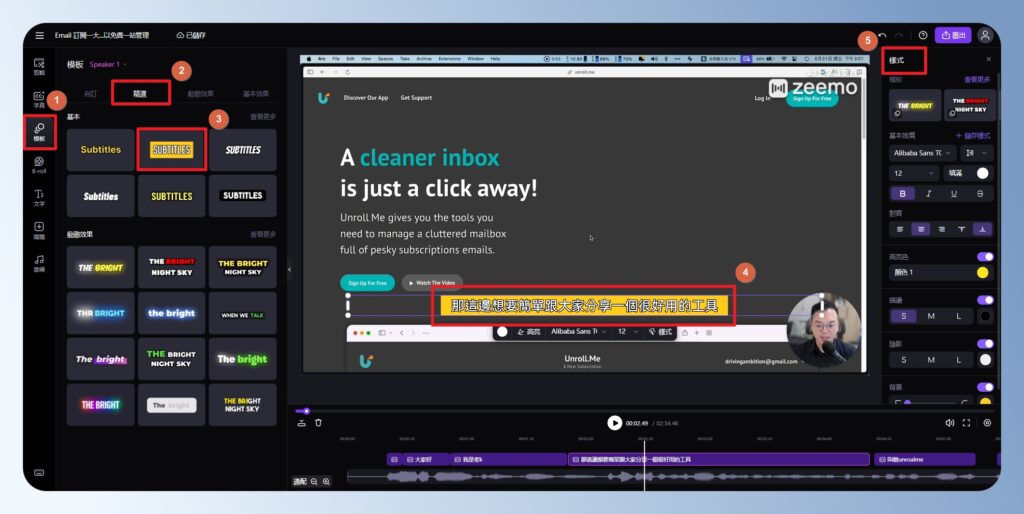1024x514 pixels.
Task: Expand the Speaker 1 dropdown
Action: 108,65
